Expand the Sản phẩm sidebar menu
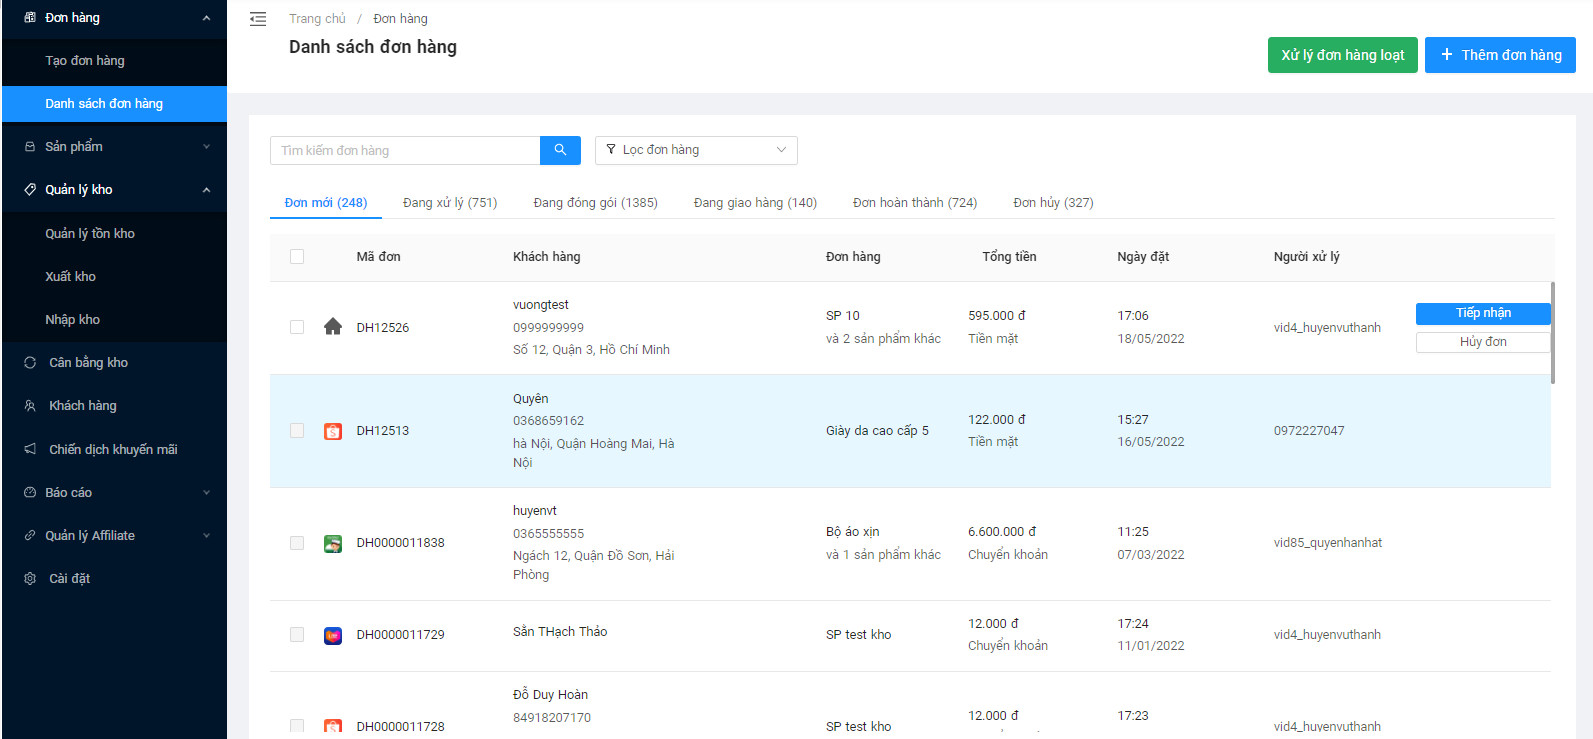 206,147
